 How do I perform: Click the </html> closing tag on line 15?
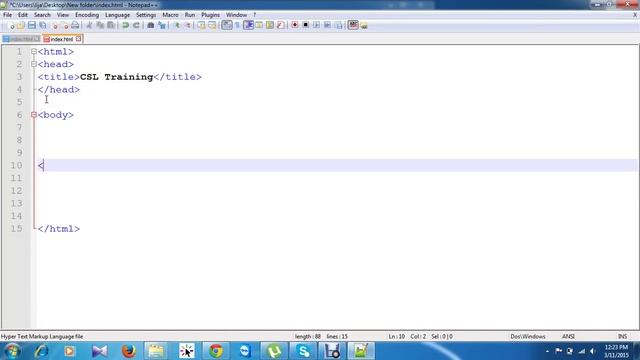[x=59, y=229]
